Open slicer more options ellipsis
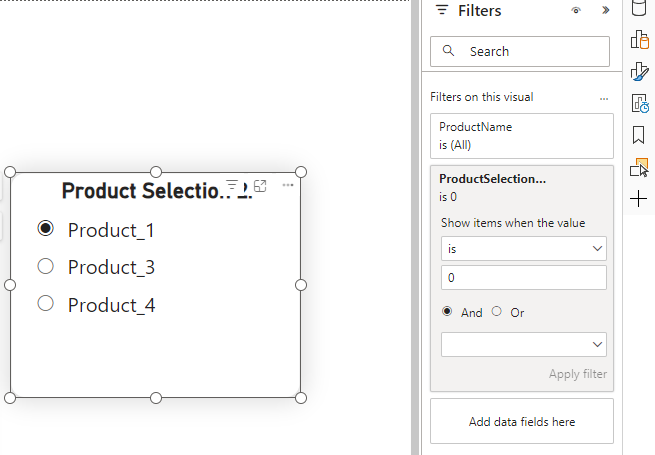Screen dimensions: 655x455 pos(288,186)
